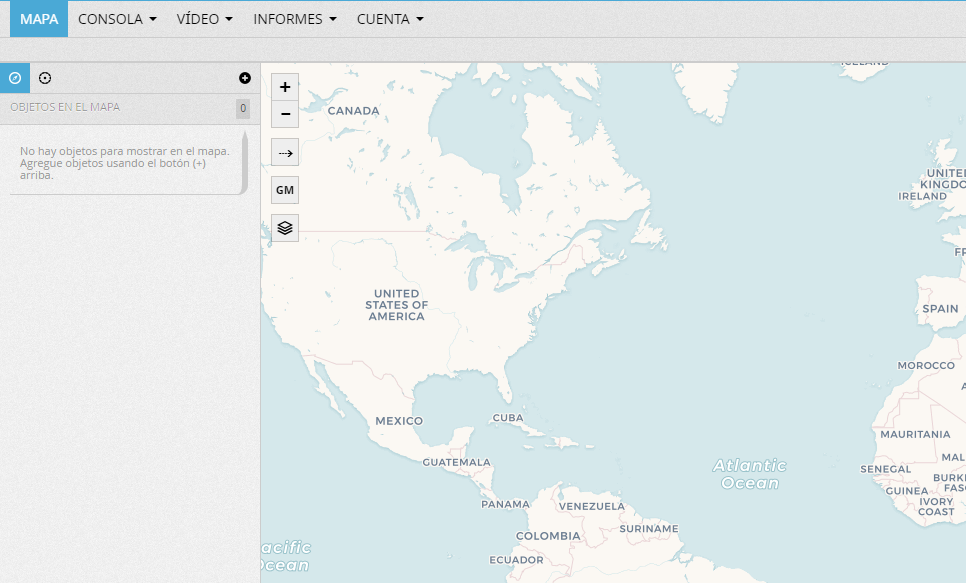Click the Atlantic Ocean label
Screen dimensions: 966x583
750,474
